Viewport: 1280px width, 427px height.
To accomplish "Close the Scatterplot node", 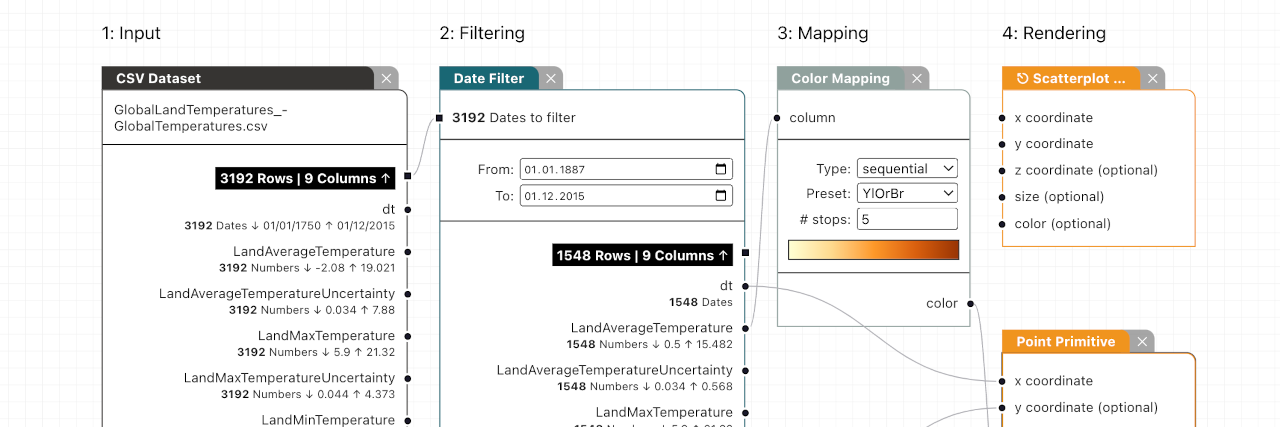I will click(x=1153, y=78).
